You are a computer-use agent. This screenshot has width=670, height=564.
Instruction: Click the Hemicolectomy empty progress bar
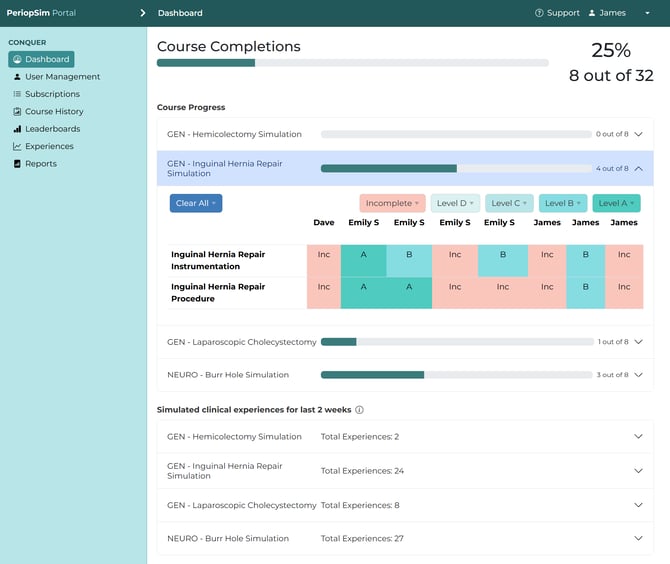pos(456,134)
